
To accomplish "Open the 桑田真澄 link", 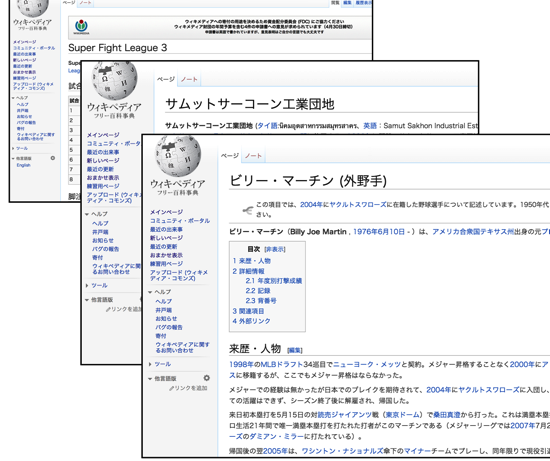I will [447, 415].
